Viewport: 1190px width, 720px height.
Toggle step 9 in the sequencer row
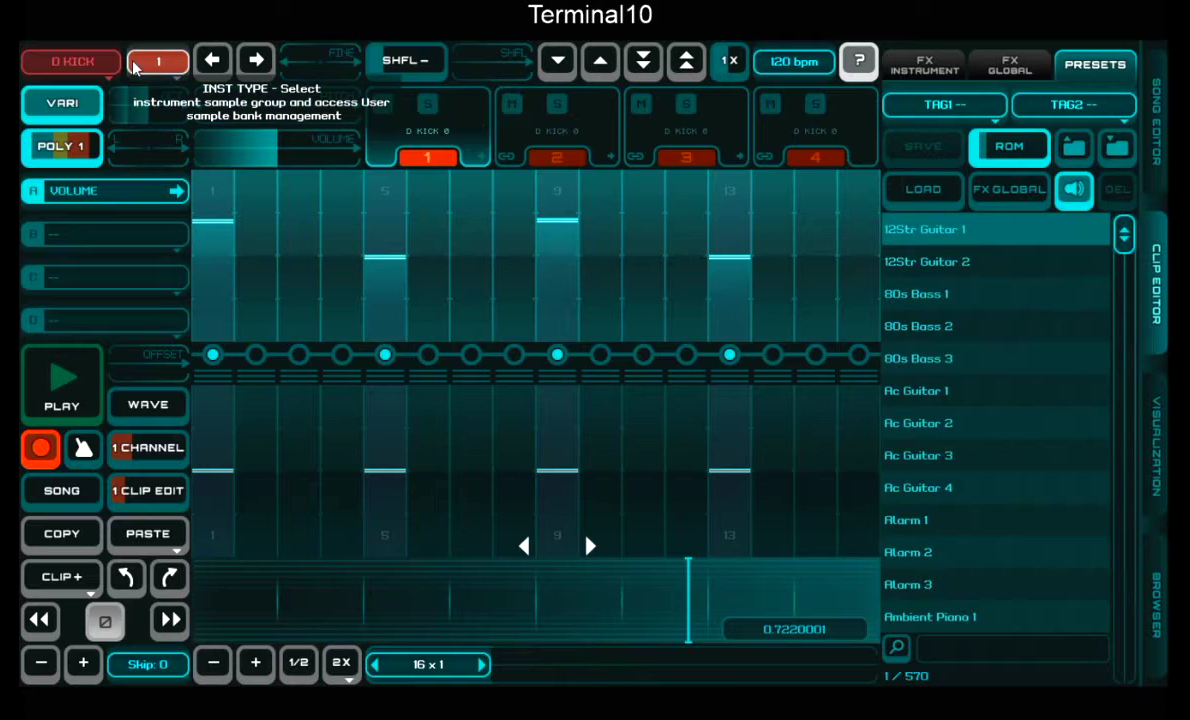tap(557, 354)
